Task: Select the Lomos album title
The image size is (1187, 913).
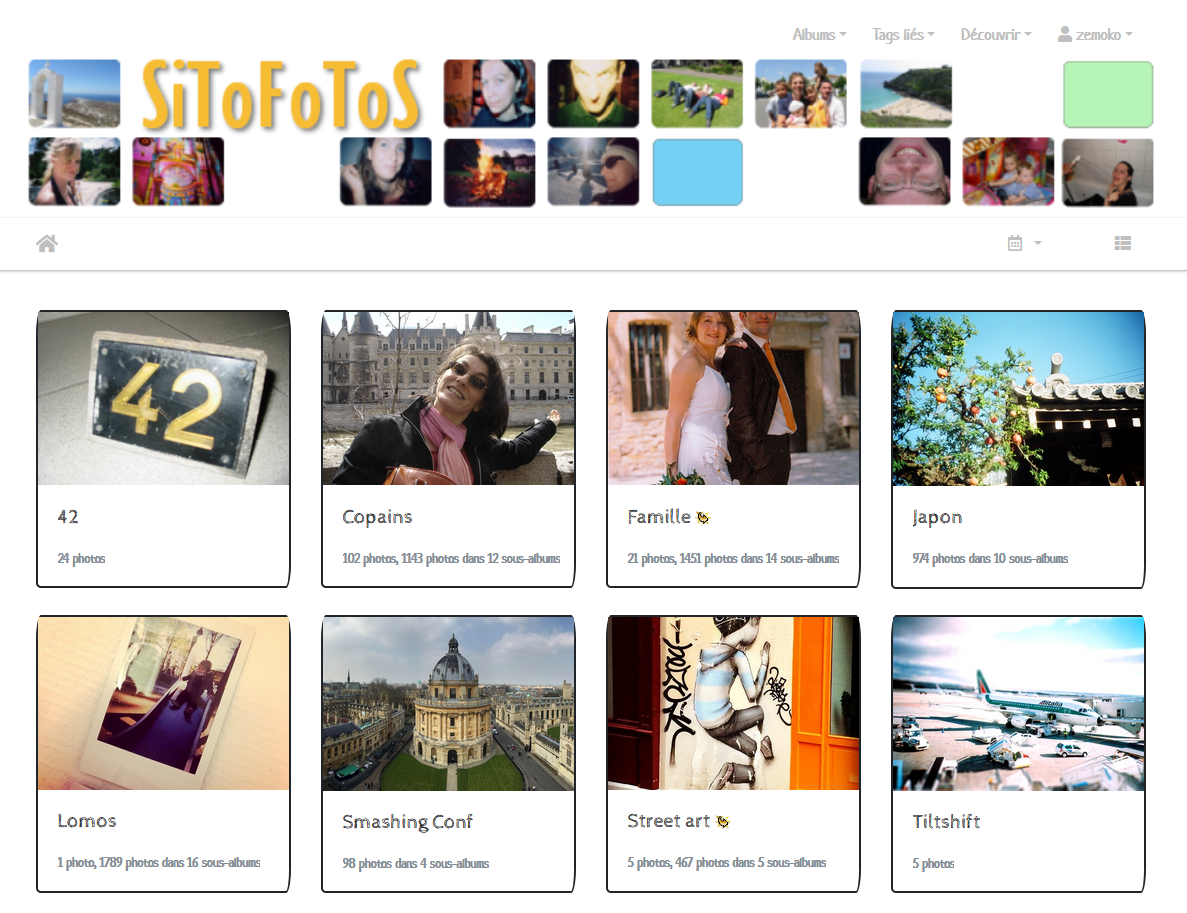Action: pos(87,821)
